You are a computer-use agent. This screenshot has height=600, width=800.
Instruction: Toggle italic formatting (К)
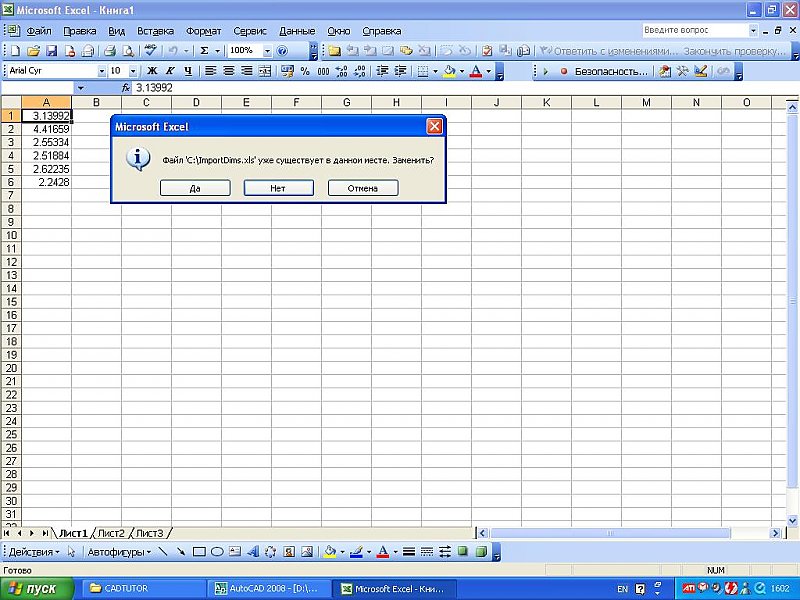pos(170,71)
